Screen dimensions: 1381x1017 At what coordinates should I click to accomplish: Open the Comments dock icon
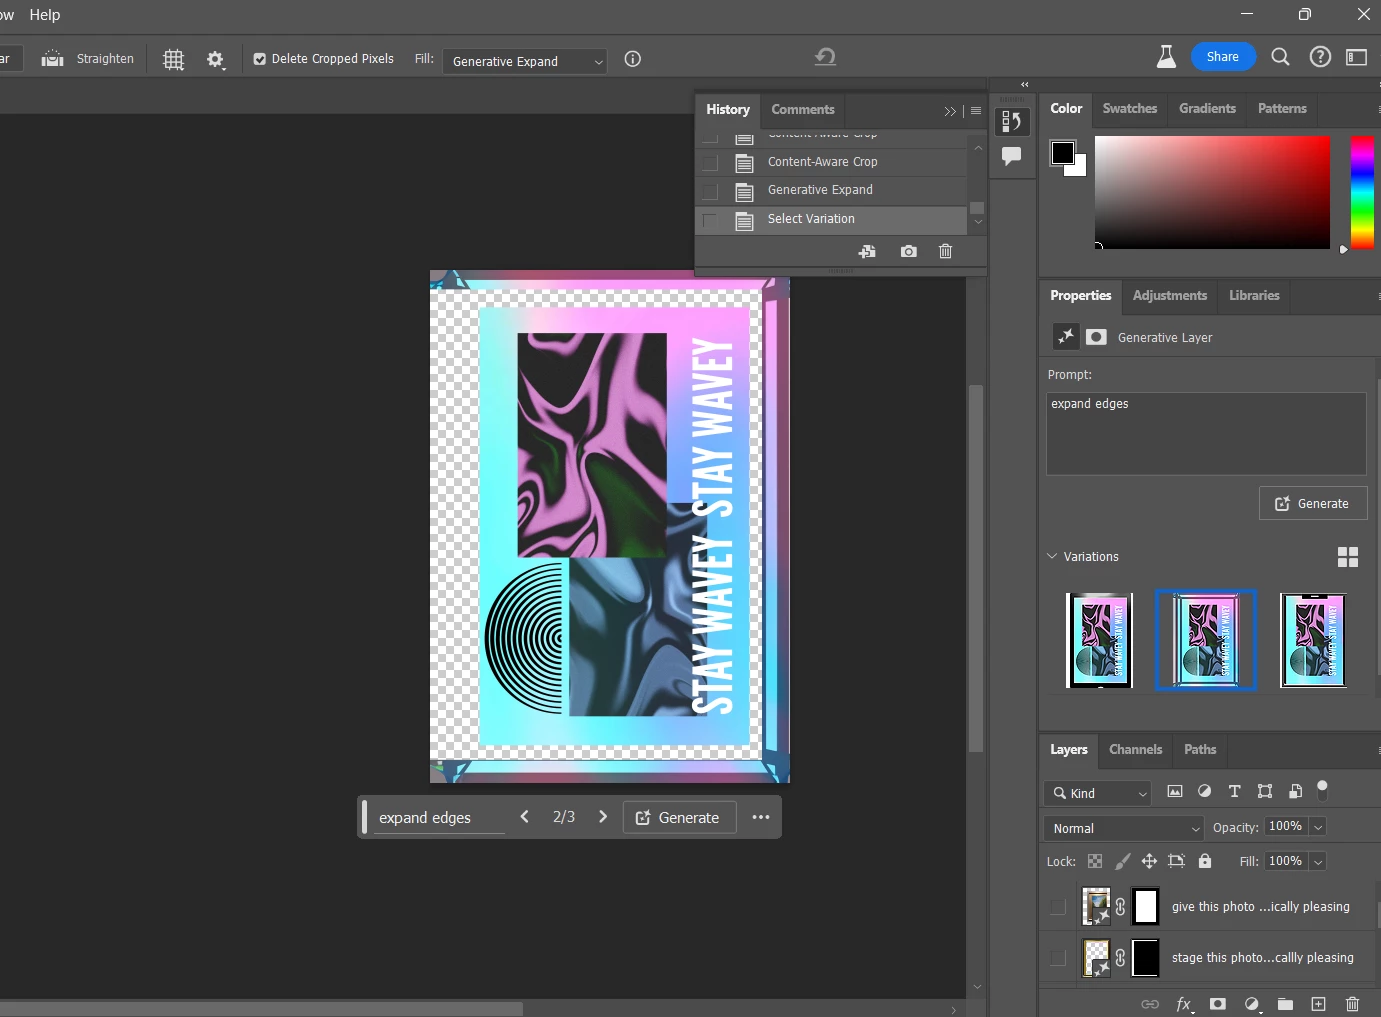point(1011,156)
